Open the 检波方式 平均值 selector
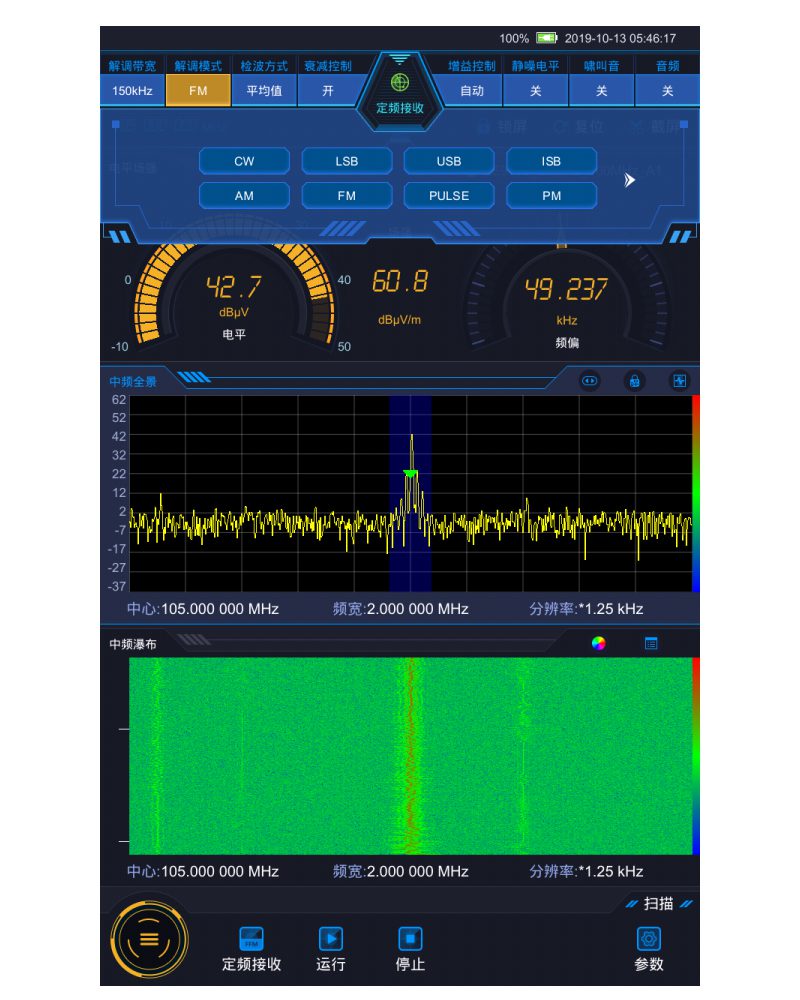This screenshot has height=1000, width=800. coord(264,91)
